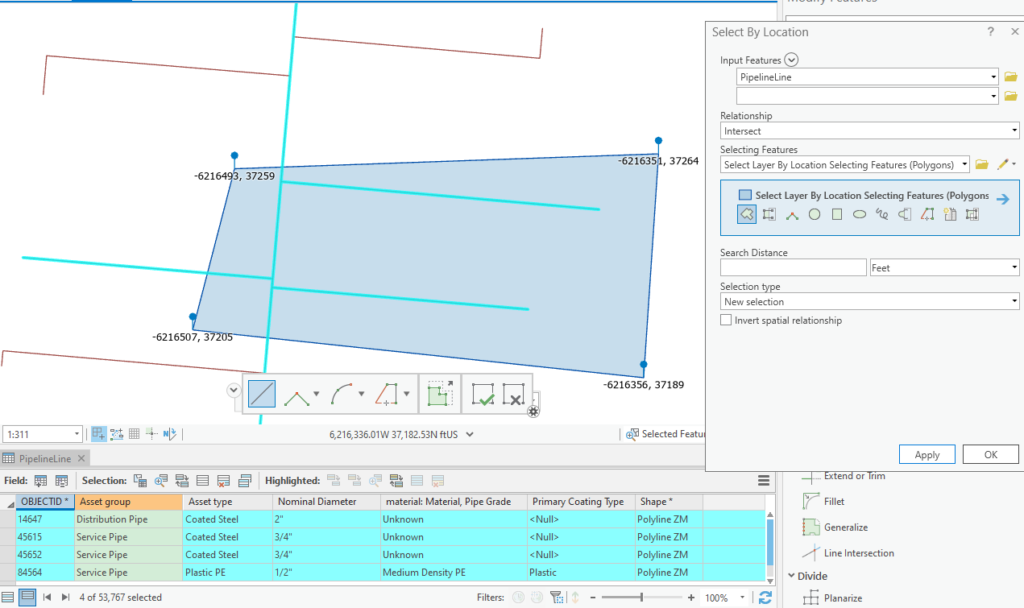Click the table Refresh icon
Viewport: 1024px width, 608px height.
pos(765,597)
